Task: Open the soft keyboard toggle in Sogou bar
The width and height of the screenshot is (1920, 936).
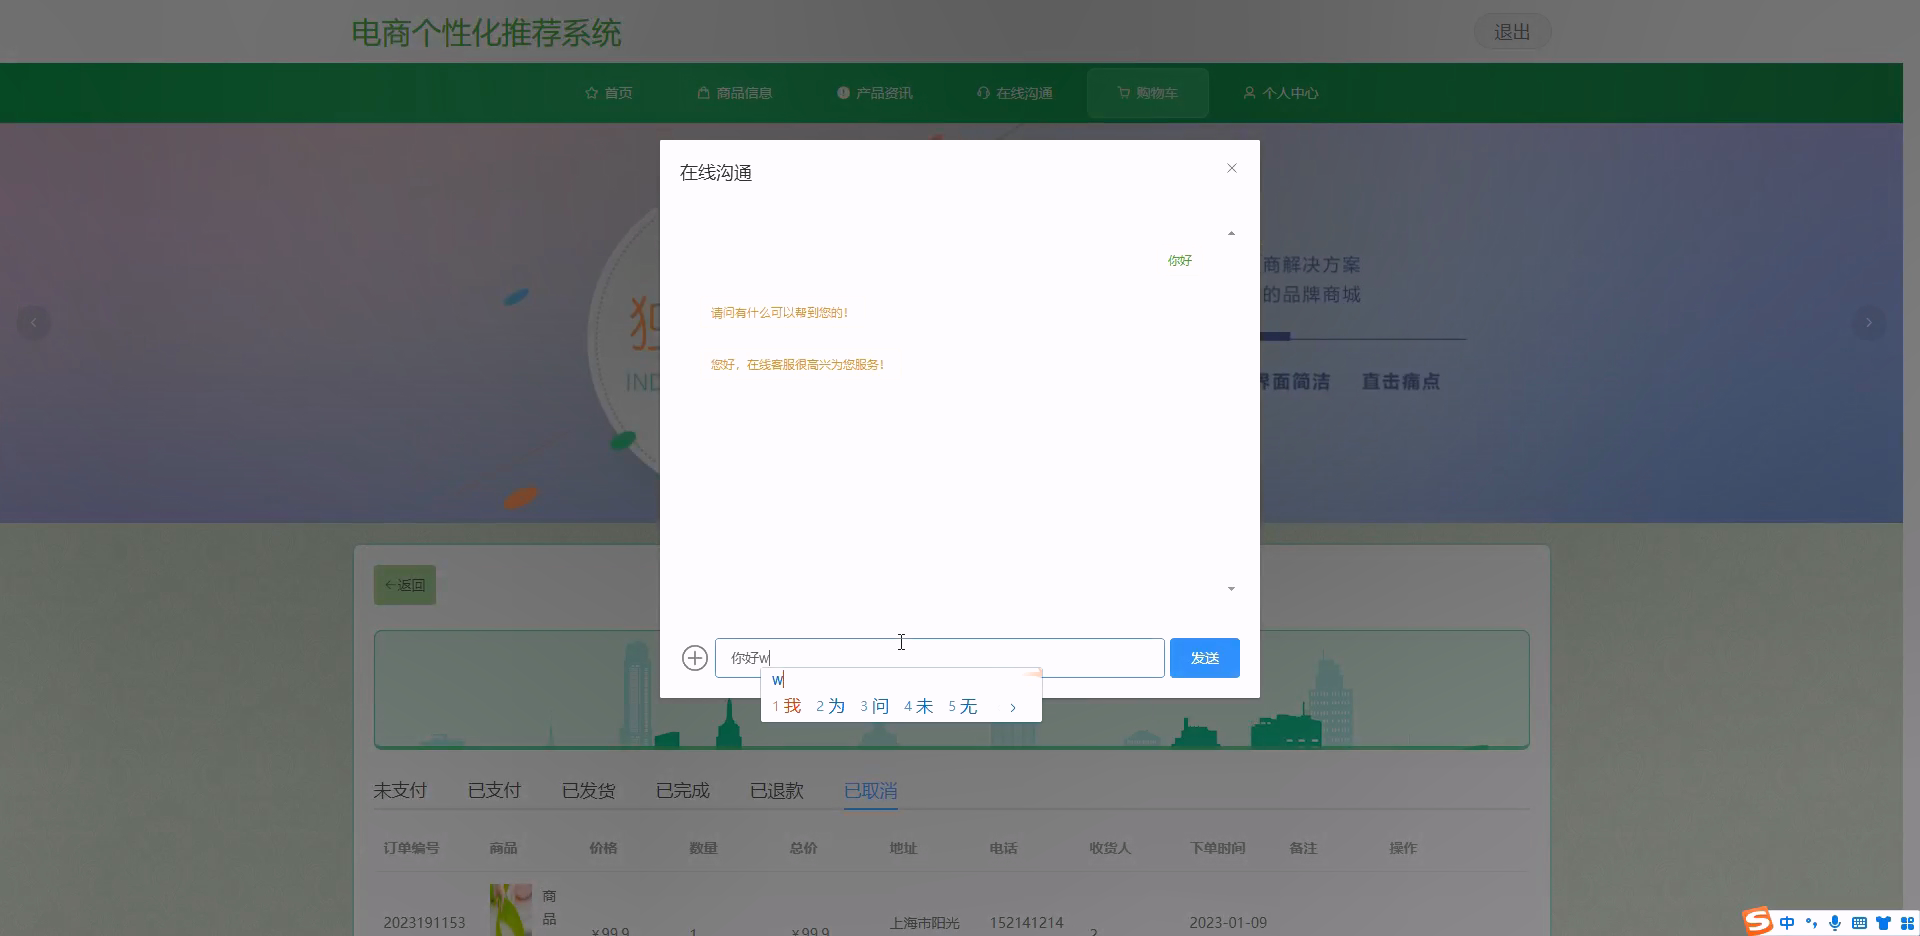Action: (1860, 922)
